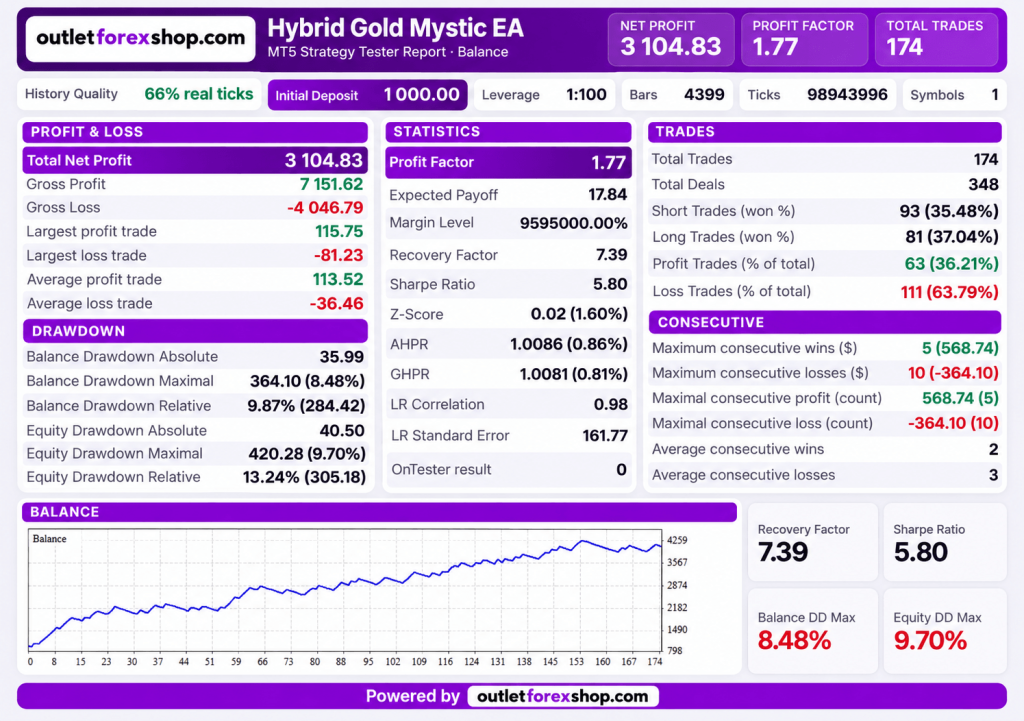Image resolution: width=1024 pixels, height=721 pixels.
Task: Click AHPR value '1.0086 (0.86%)'
Action: click(568, 344)
